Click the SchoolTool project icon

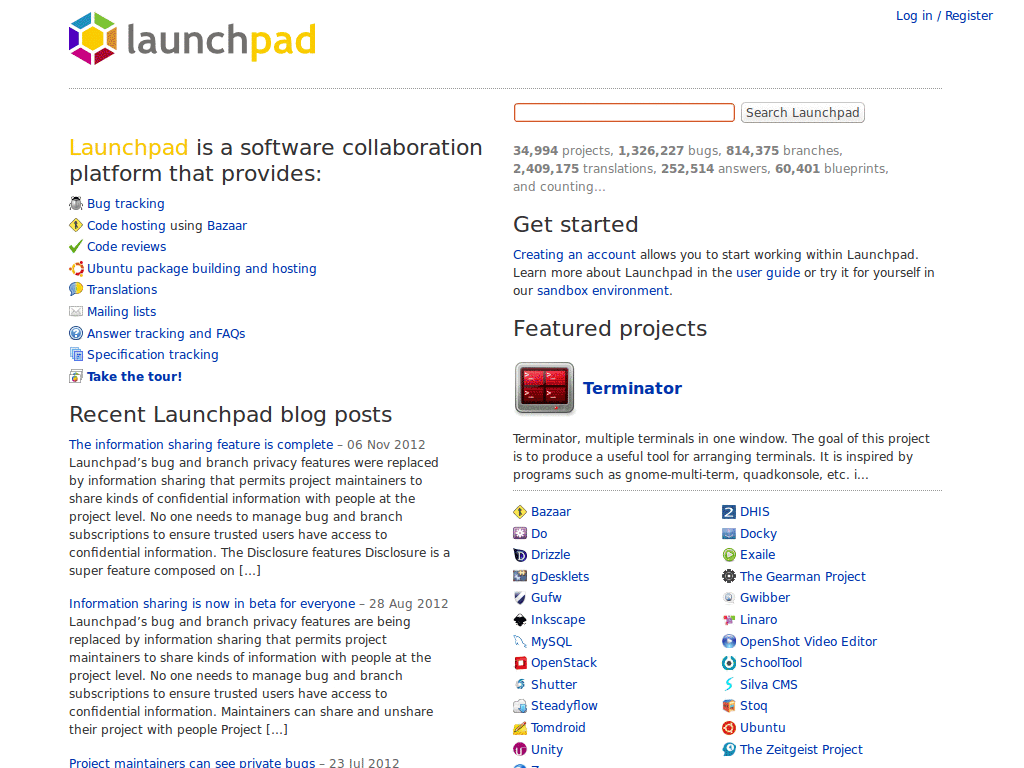pos(729,663)
